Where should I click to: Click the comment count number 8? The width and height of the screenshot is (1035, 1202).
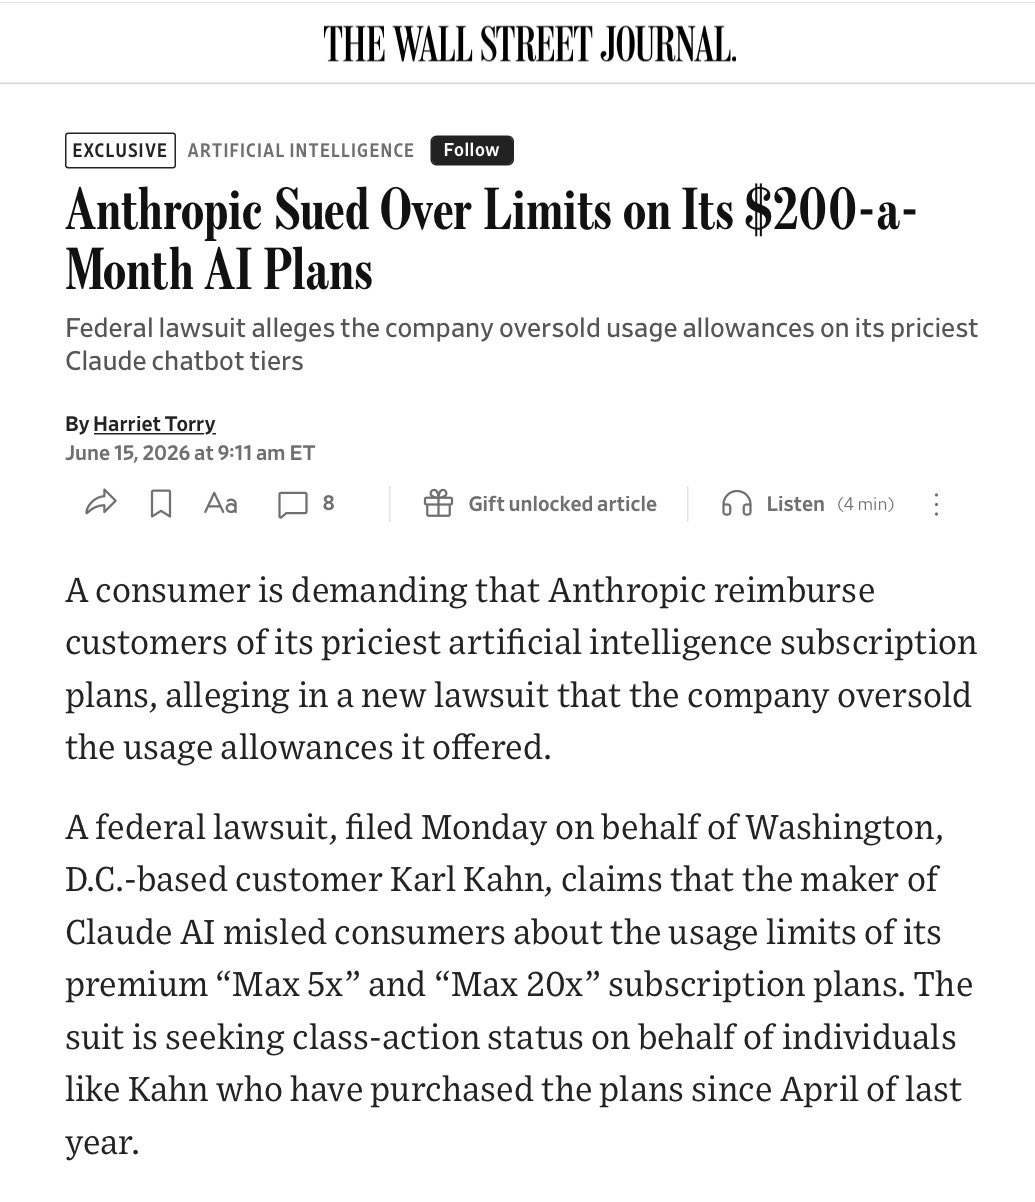coord(328,503)
